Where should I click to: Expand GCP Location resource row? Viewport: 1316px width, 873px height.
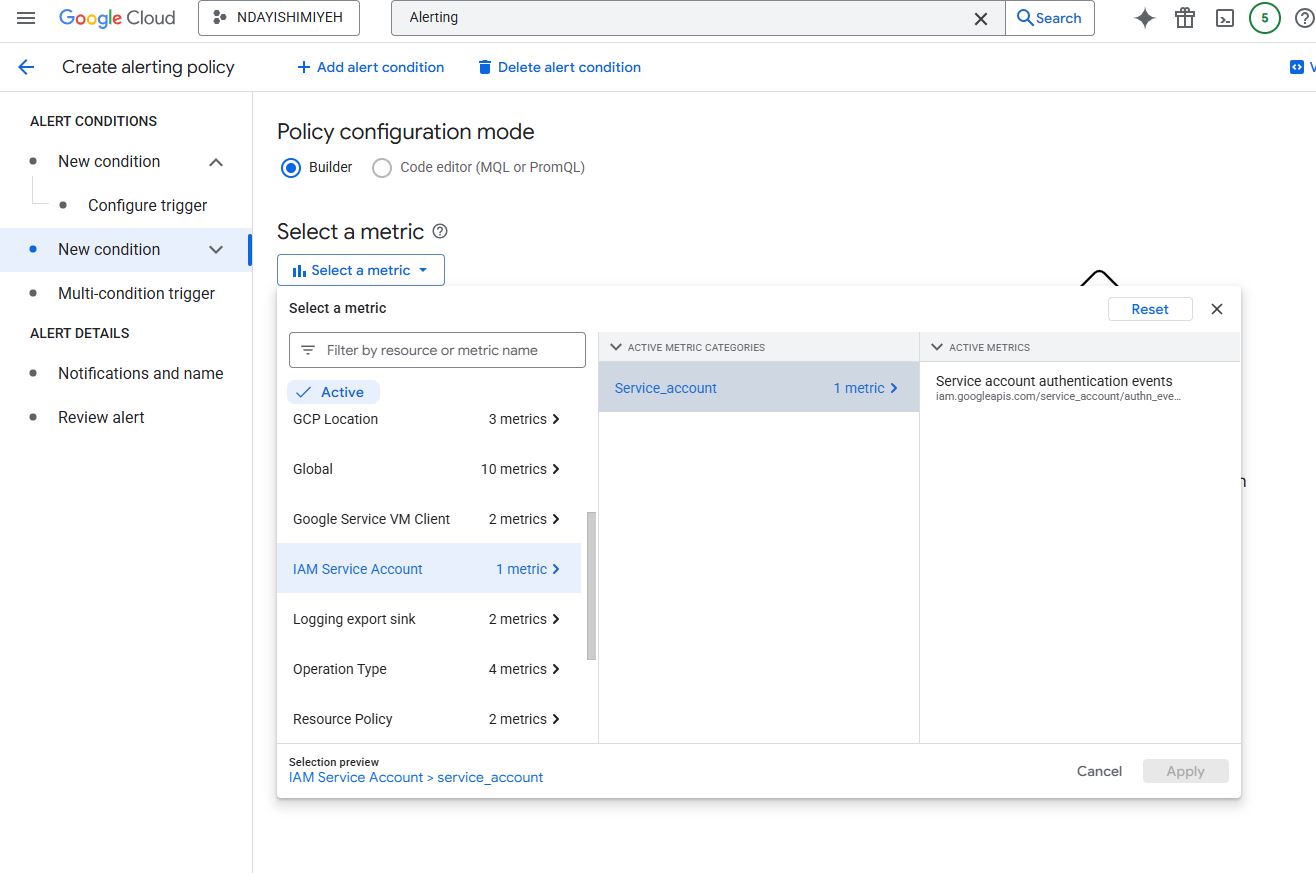click(x=428, y=419)
